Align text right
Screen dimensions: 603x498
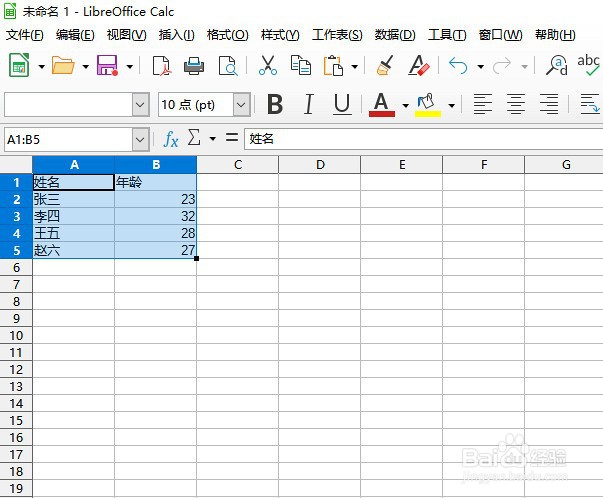[x=549, y=104]
